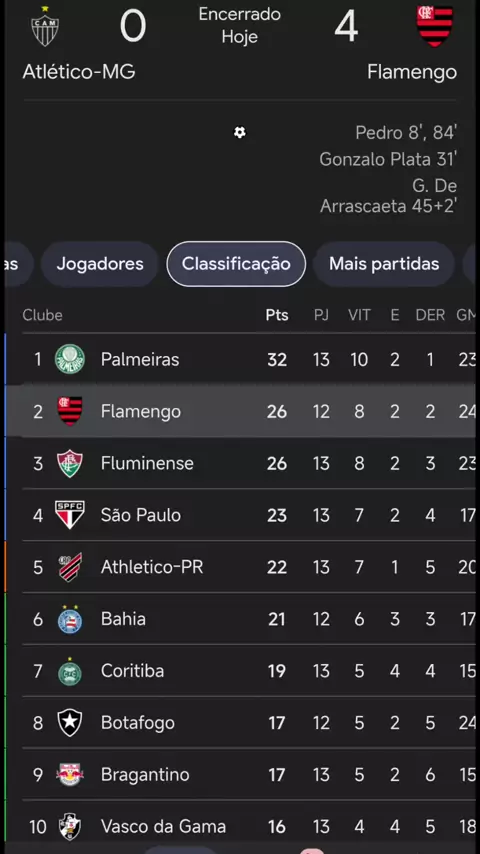This screenshot has height=854, width=480.
Task: Switch to the Jogadores tab
Action: 100,264
